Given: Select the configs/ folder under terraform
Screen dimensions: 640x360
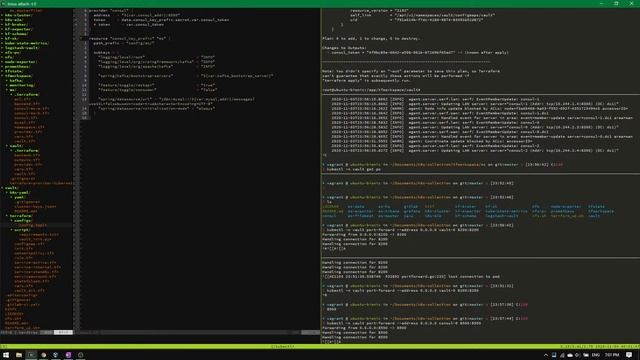Looking at the screenshot, I should (23, 220).
